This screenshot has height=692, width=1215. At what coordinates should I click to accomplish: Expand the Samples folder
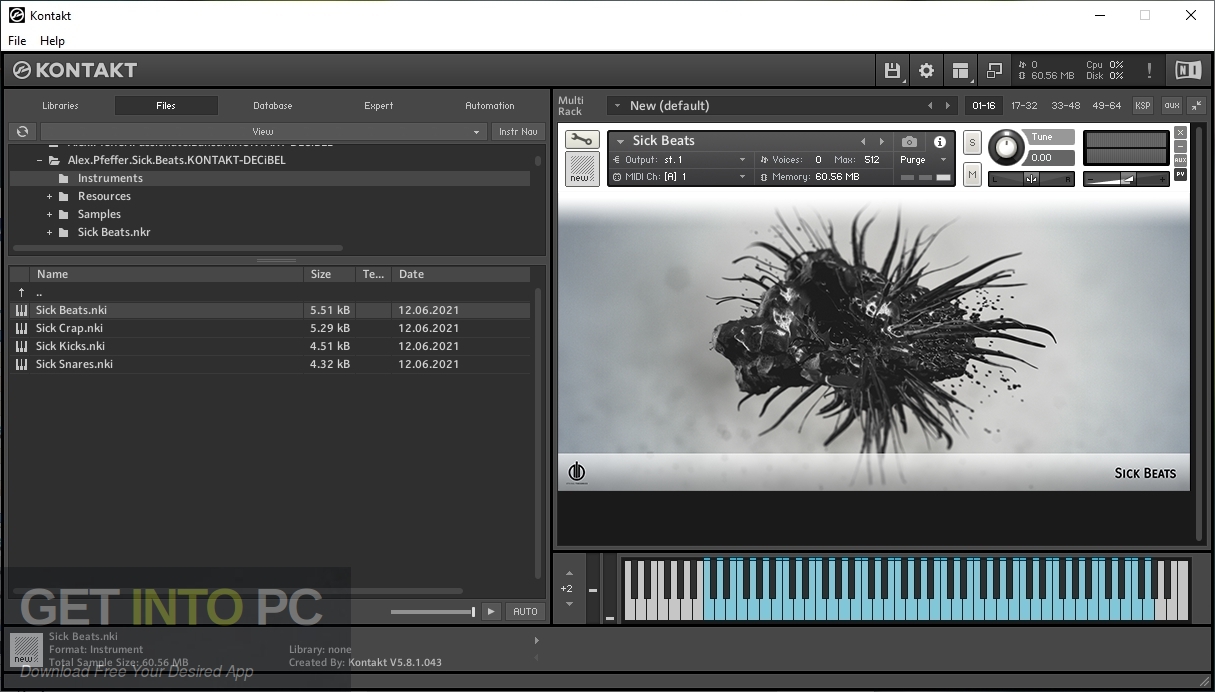coord(49,214)
